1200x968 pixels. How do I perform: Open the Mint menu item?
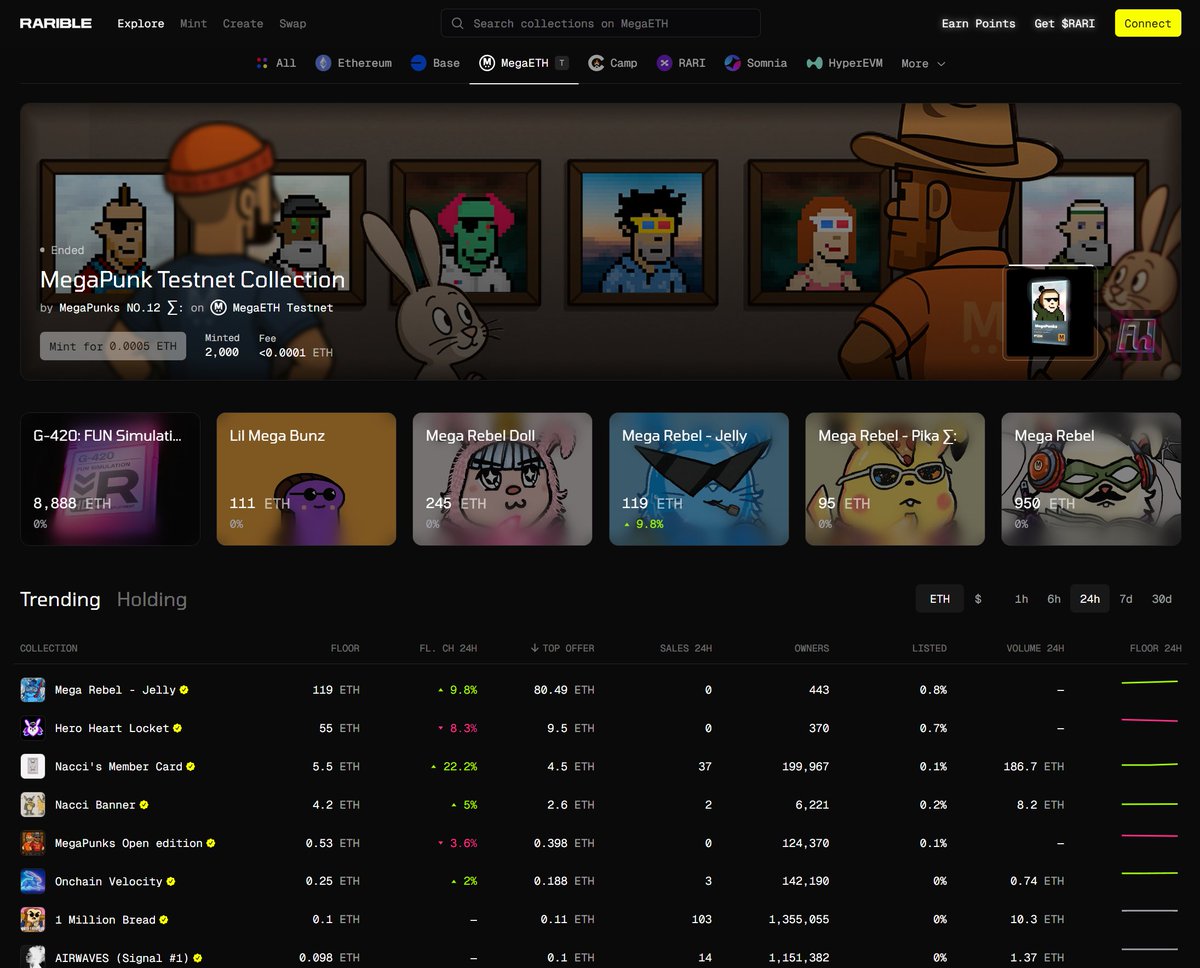pyautogui.click(x=194, y=23)
